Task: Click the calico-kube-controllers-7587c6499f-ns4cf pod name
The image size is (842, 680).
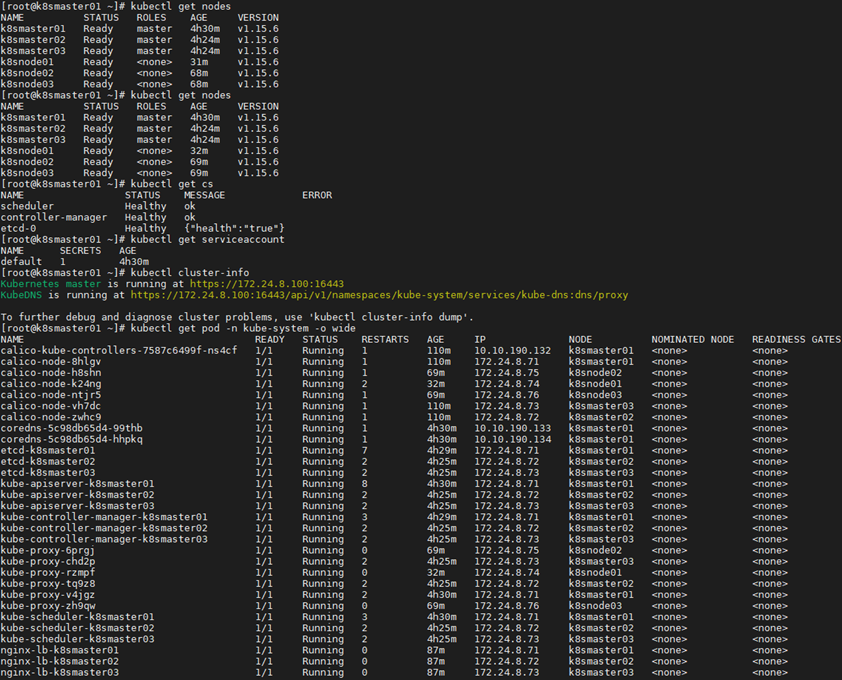Action: [119, 350]
